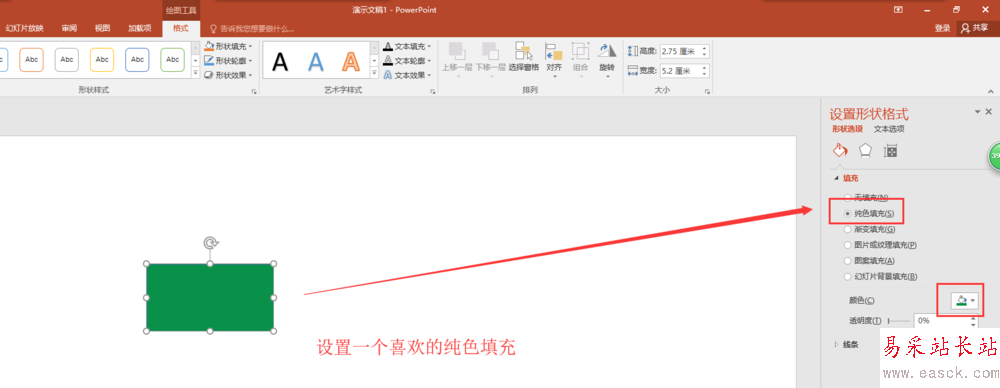Click the rotation handle above green rectangle
The image size is (1000, 388).
tap(210, 242)
